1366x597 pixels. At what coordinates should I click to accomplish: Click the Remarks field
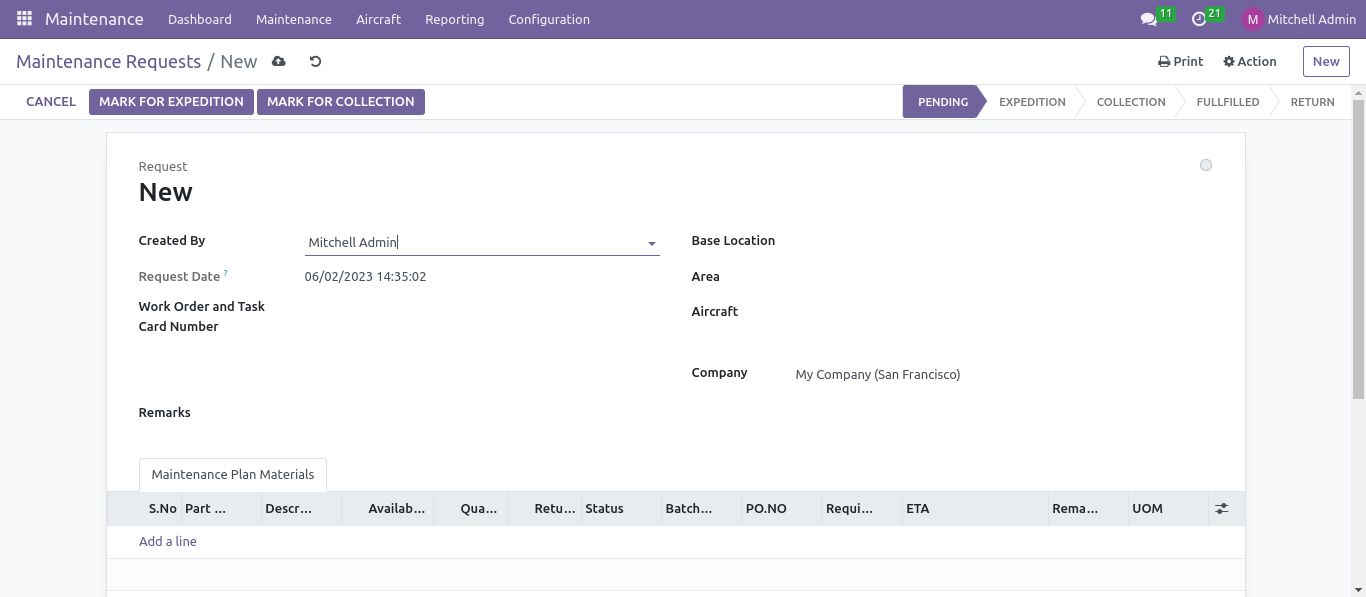482,413
